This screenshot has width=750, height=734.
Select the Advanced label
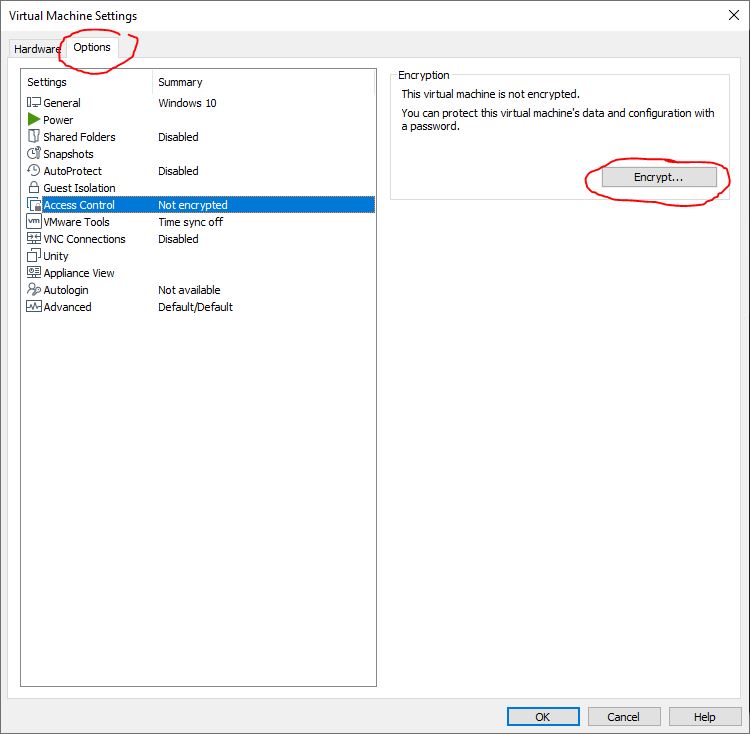(x=67, y=307)
